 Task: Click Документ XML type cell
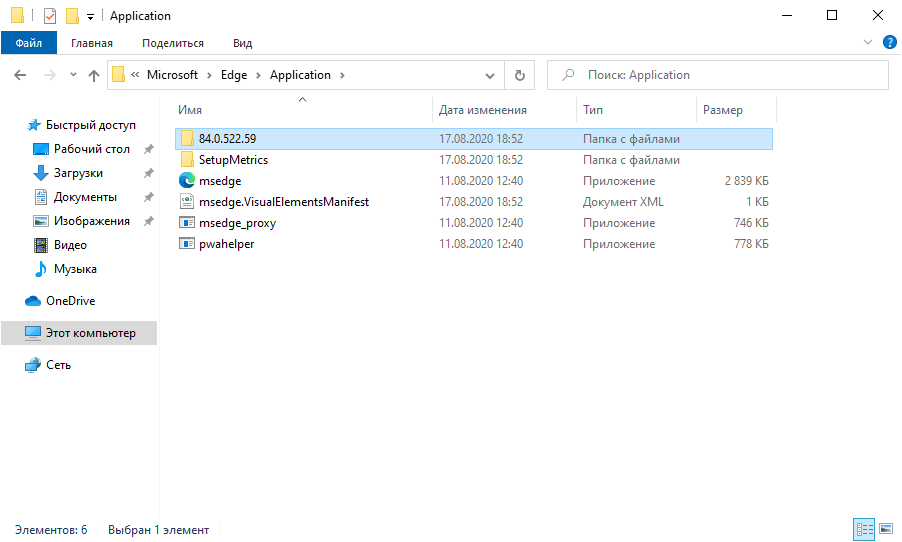pos(623,202)
